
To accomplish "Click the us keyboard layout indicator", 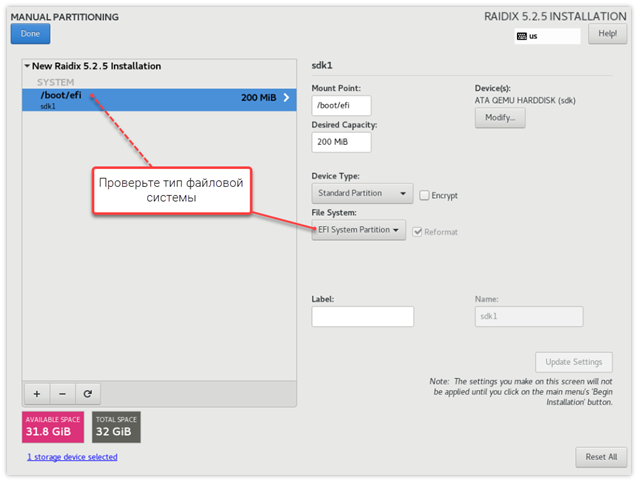I will coord(547,36).
